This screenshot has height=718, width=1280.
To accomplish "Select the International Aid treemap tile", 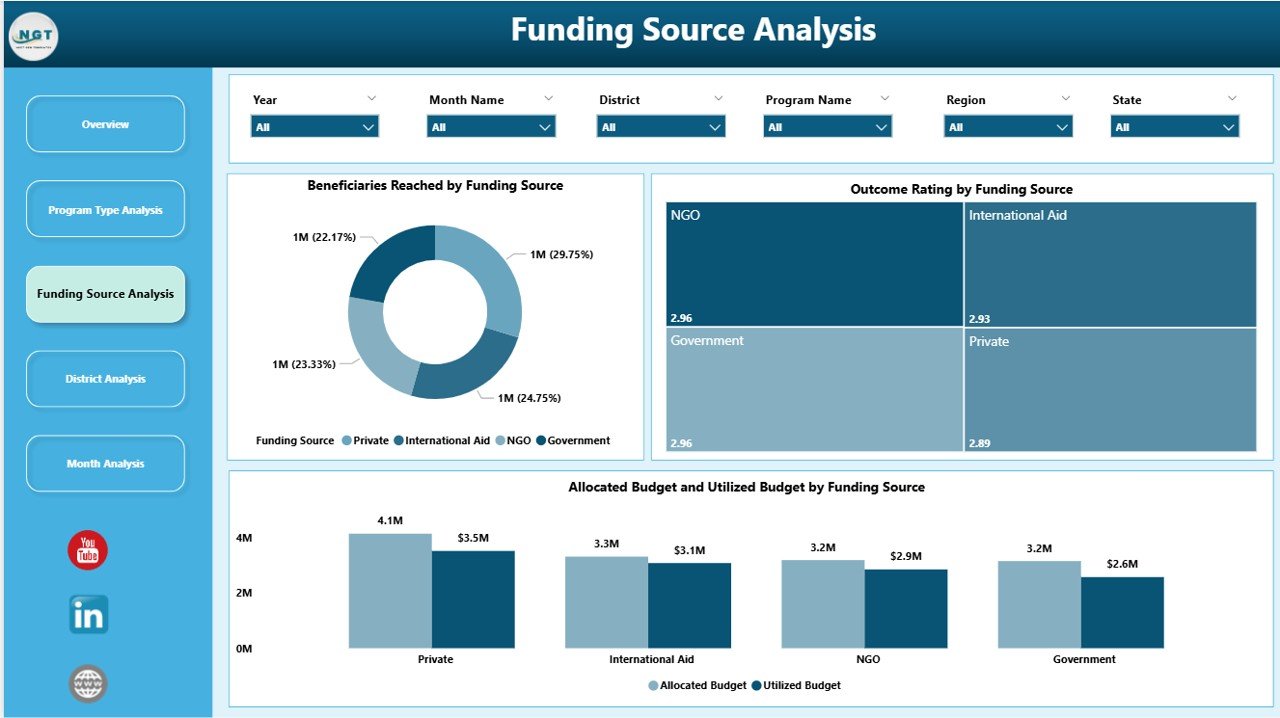I will pyautogui.click(x=1110, y=263).
